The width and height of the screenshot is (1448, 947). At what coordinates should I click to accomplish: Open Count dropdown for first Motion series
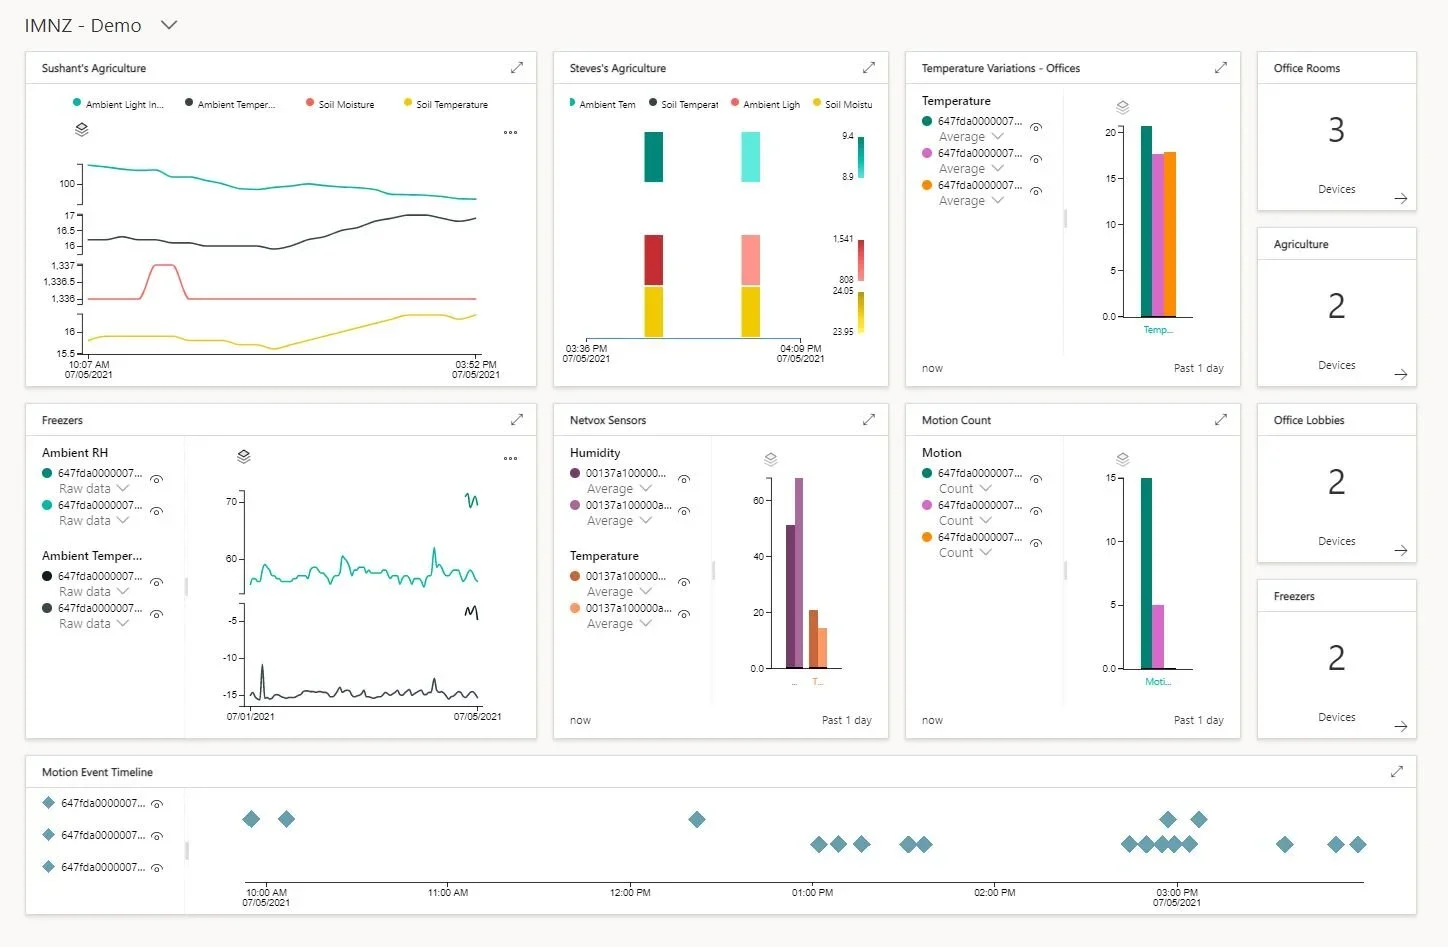[x=965, y=489]
